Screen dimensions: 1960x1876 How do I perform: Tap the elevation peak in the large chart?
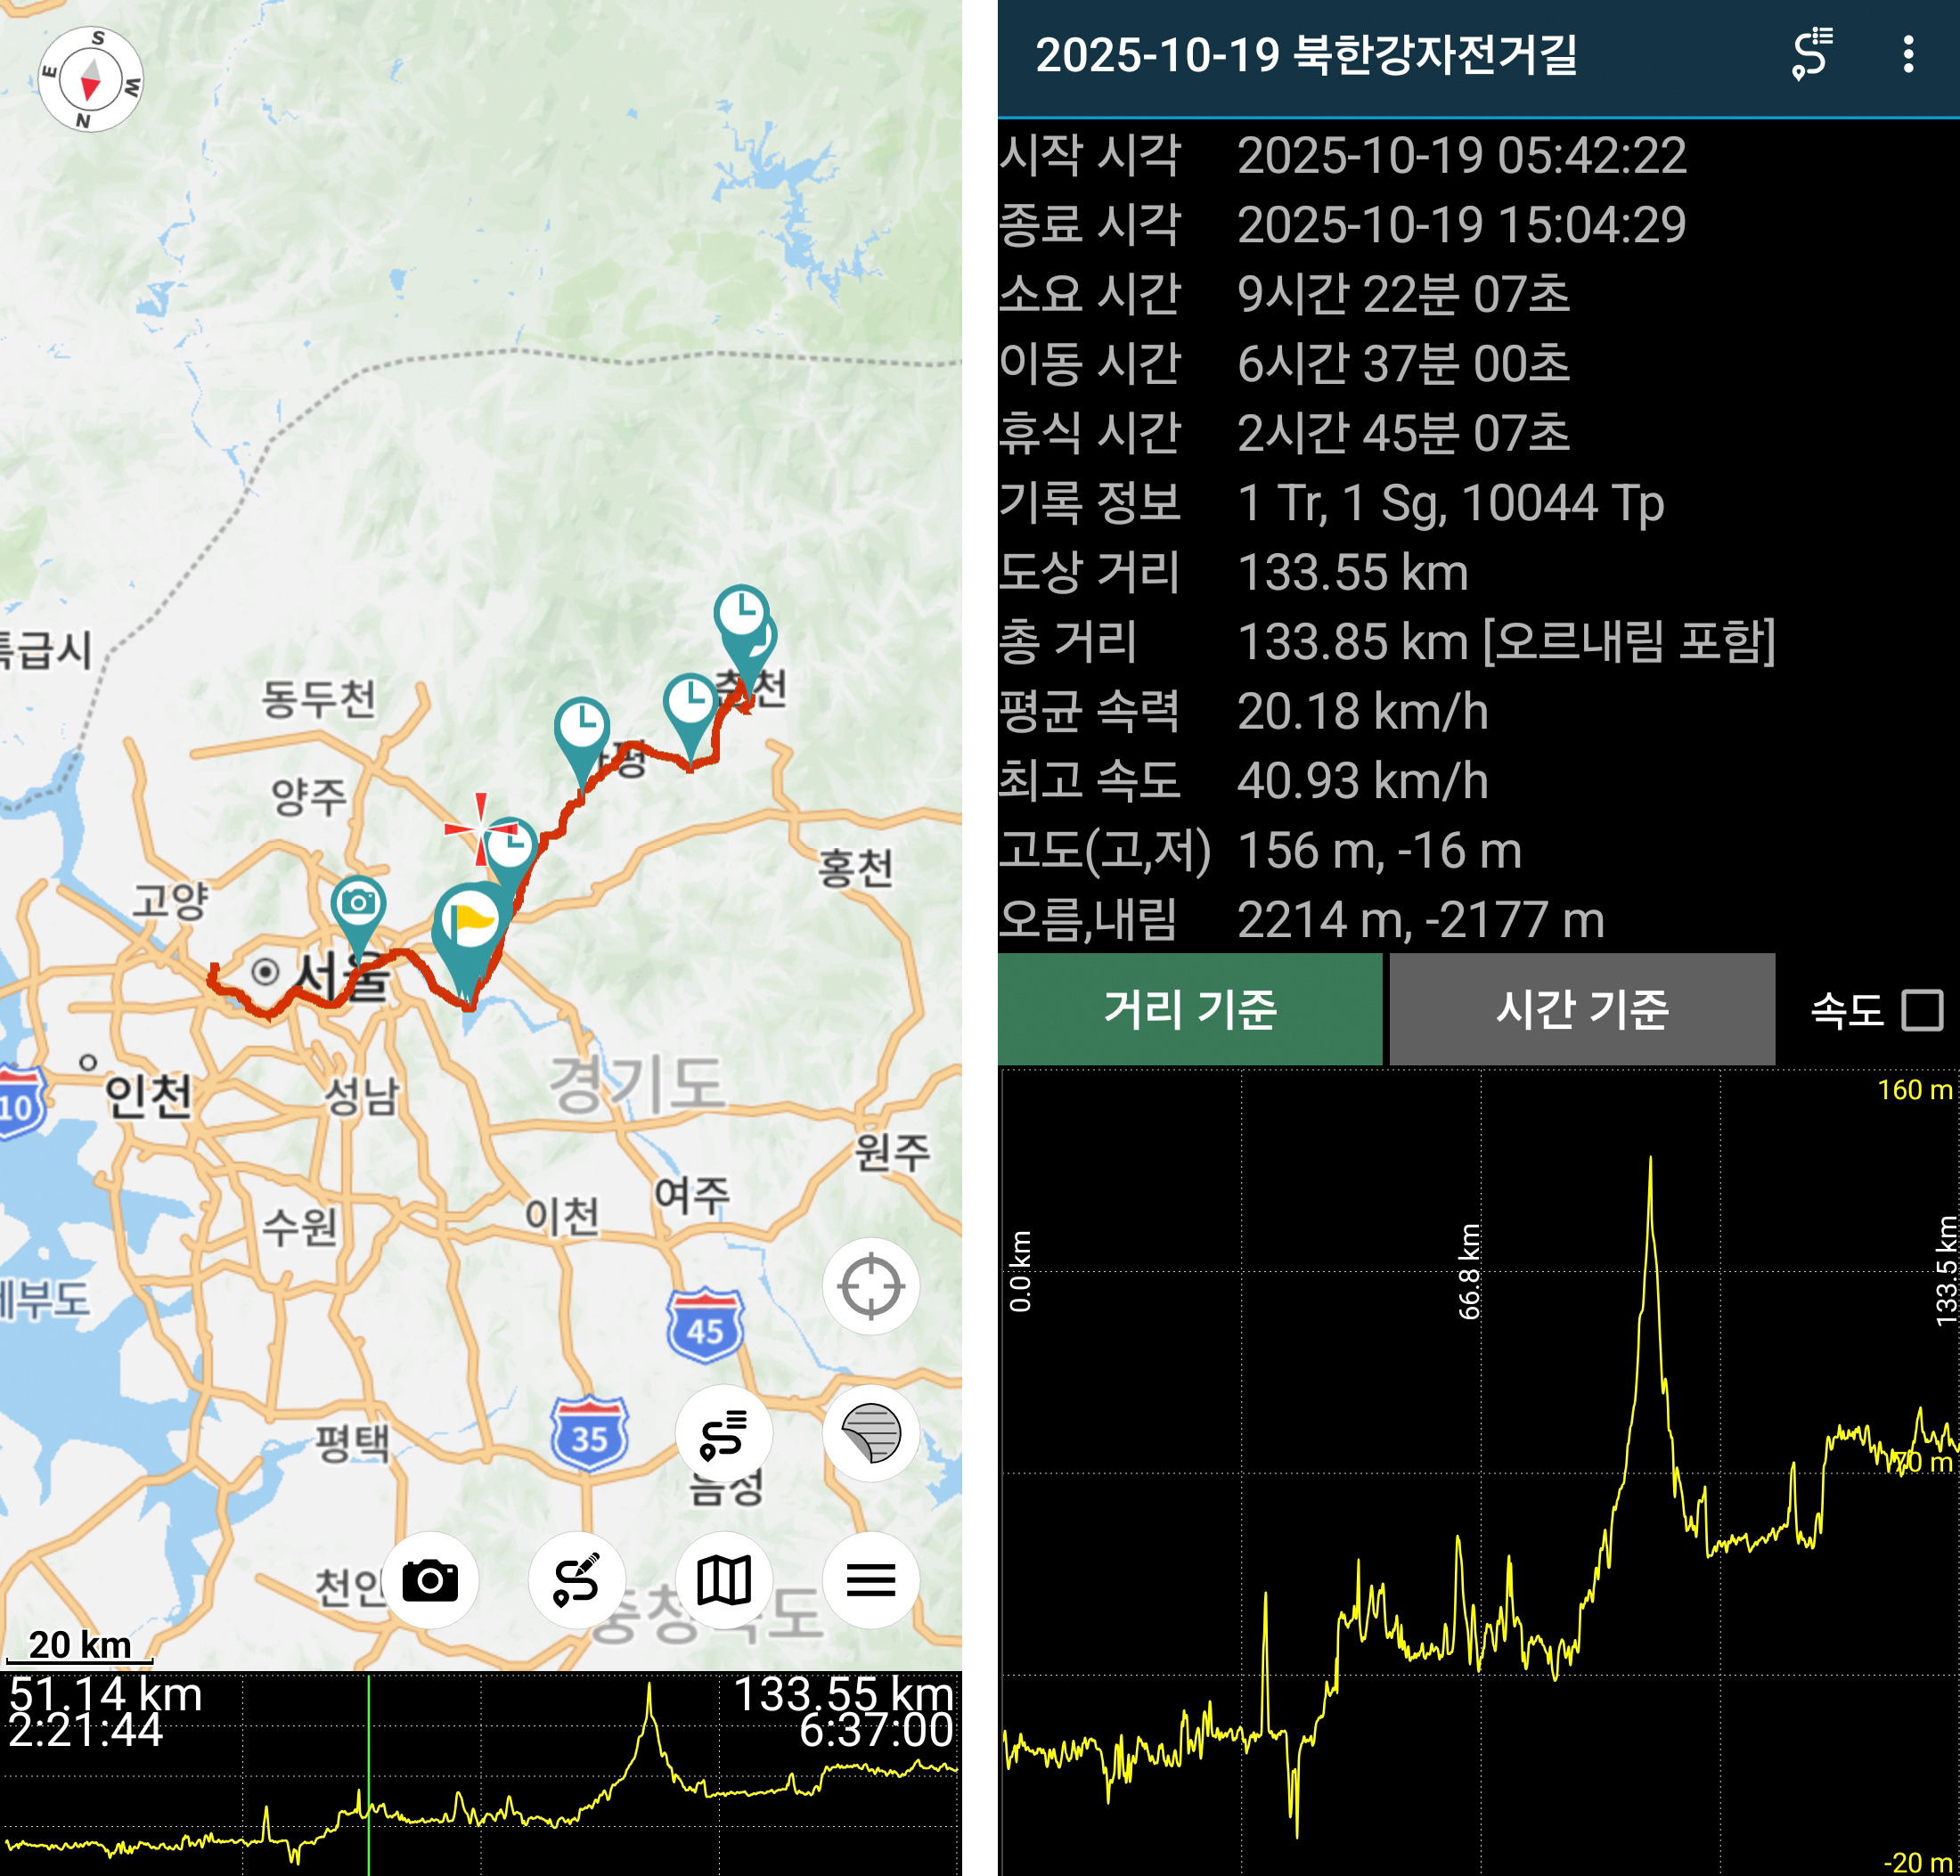(1649, 1160)
